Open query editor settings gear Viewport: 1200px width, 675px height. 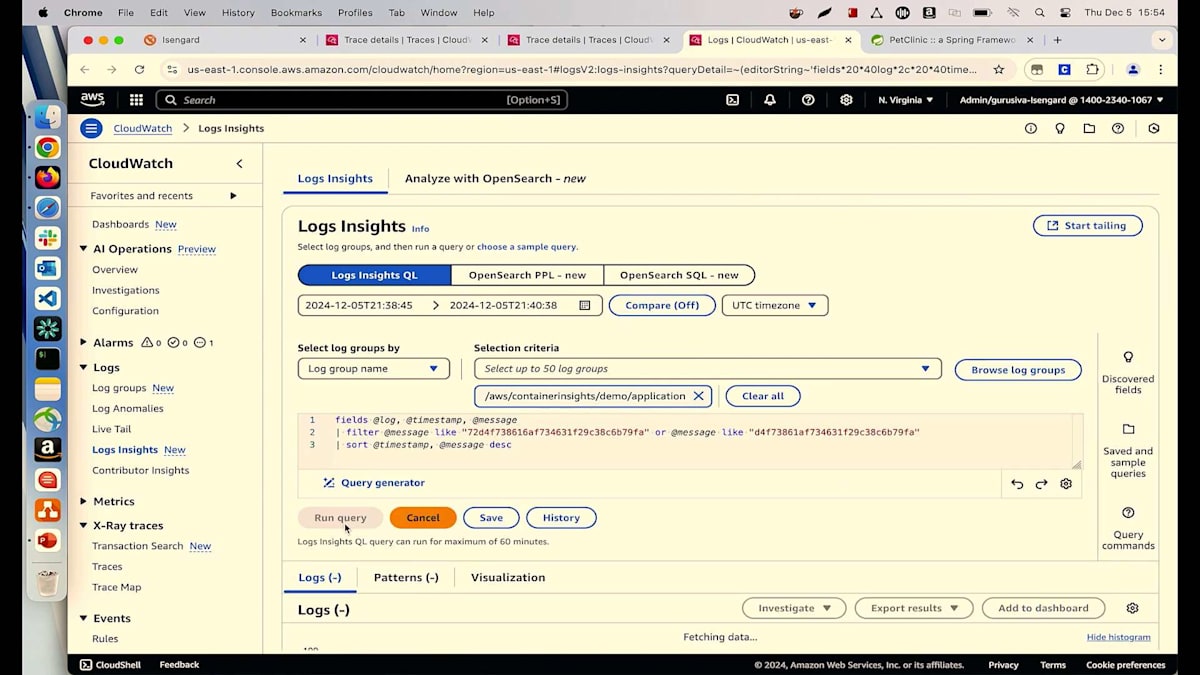click(x=1066, y=484)
